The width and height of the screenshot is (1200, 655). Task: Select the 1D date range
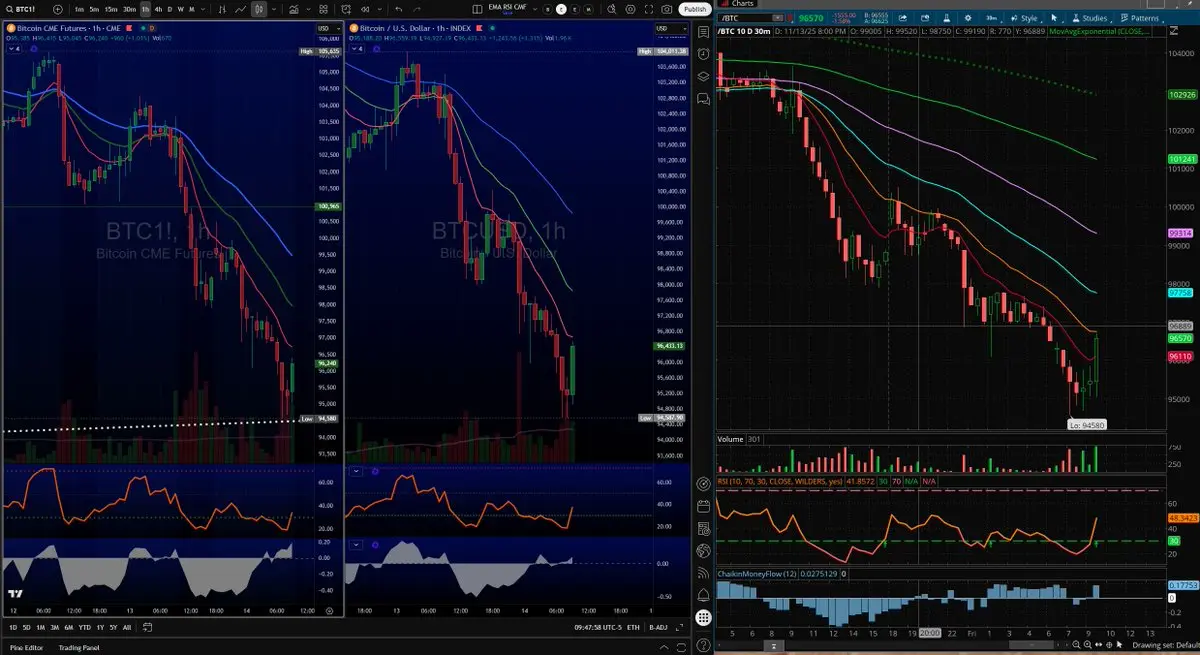(x=13, y=627)
